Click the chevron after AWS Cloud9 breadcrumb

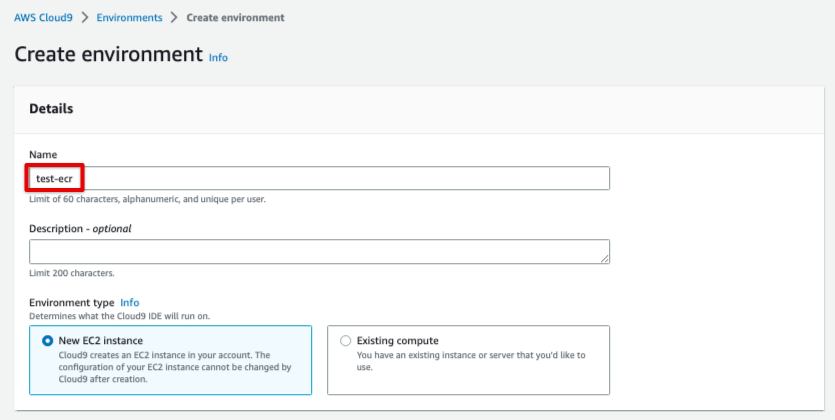[x=85, y=18]
